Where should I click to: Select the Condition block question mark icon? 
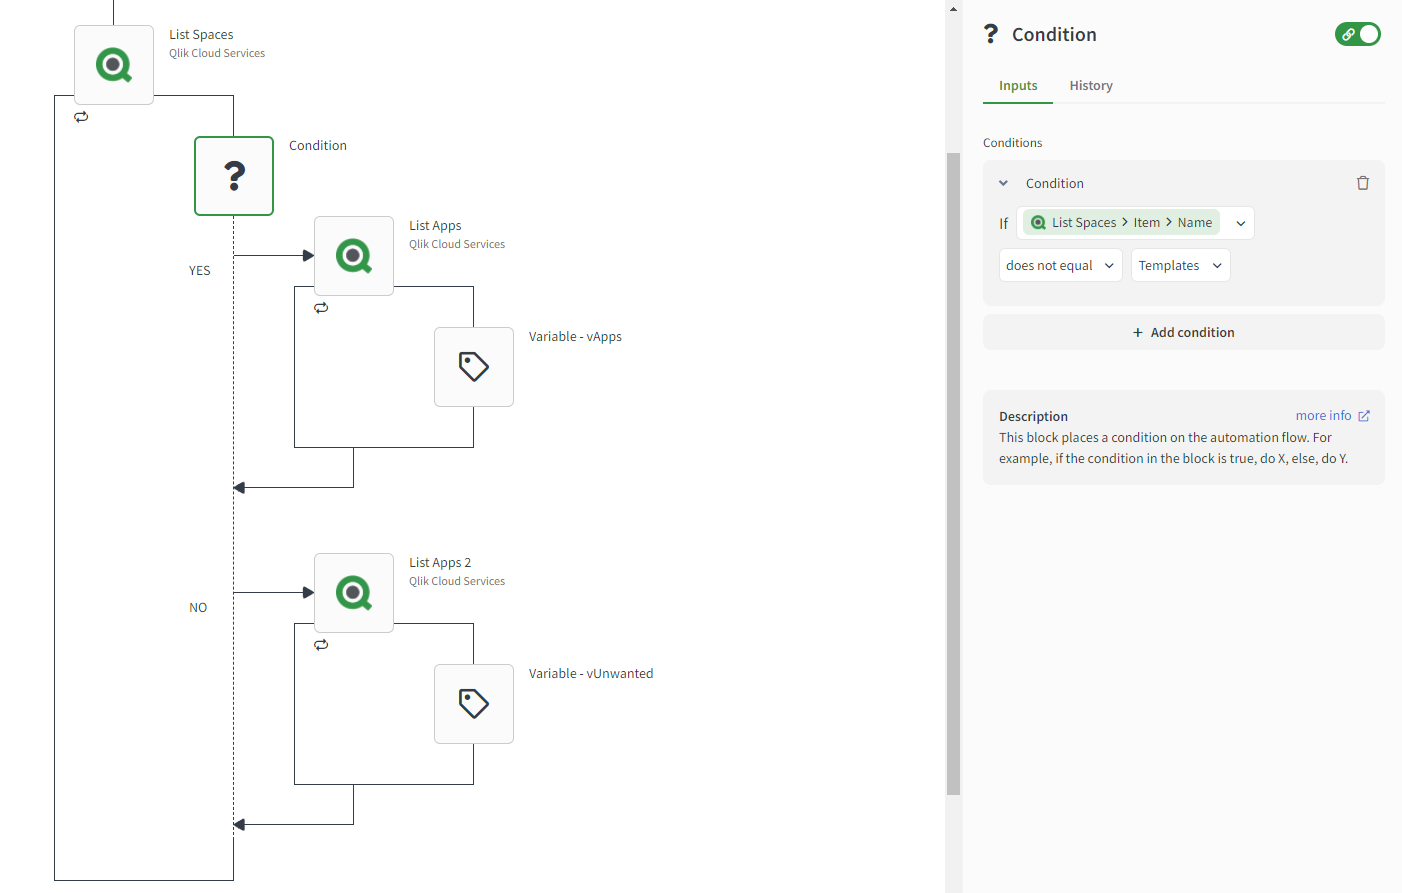point(234,176)
